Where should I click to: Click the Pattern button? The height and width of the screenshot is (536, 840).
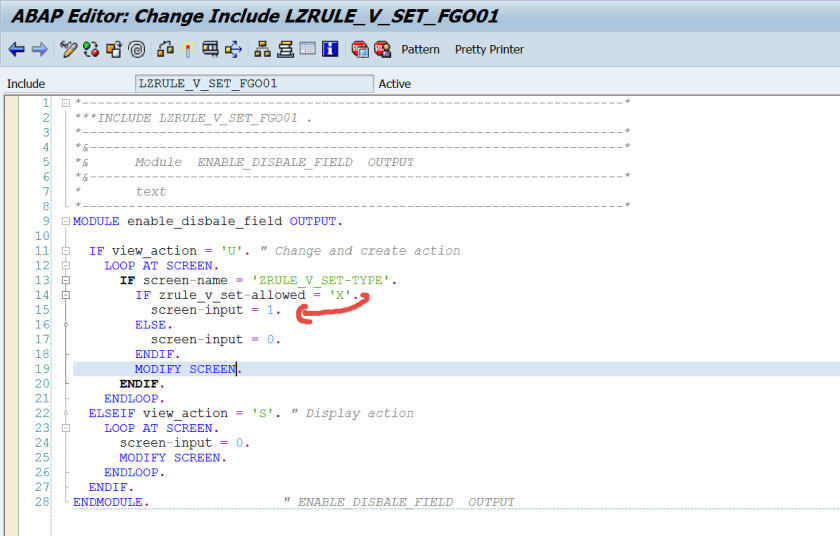pyautogui.click(x=420, y=49)
